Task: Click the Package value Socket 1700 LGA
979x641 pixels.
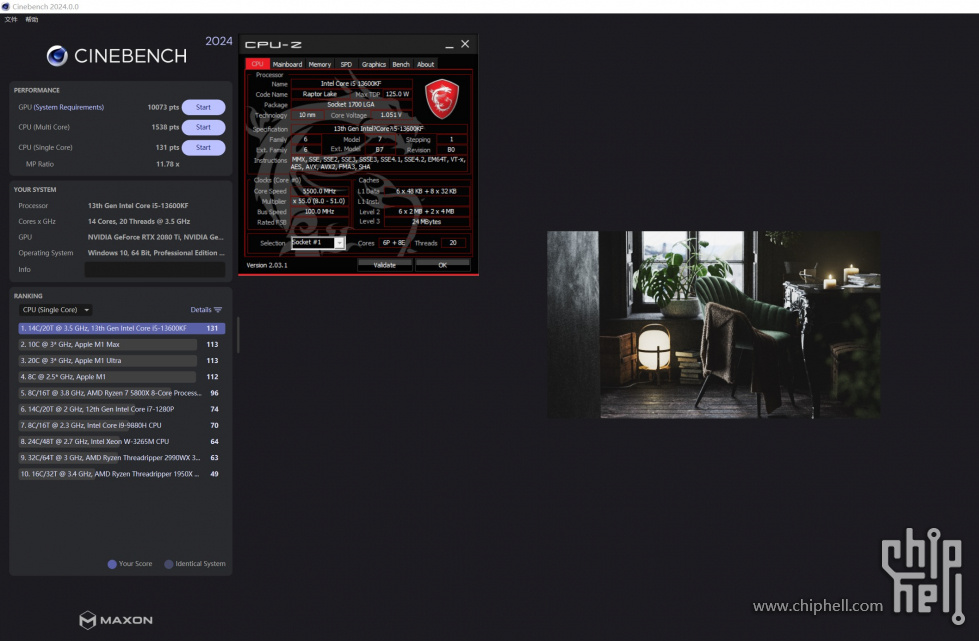Action: point(351,105)
